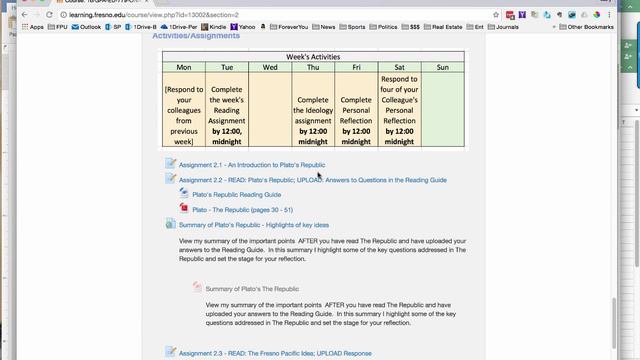Click the Summary Highlights page icon
Screen dimensions: 640x360
(x=171, y=224)
